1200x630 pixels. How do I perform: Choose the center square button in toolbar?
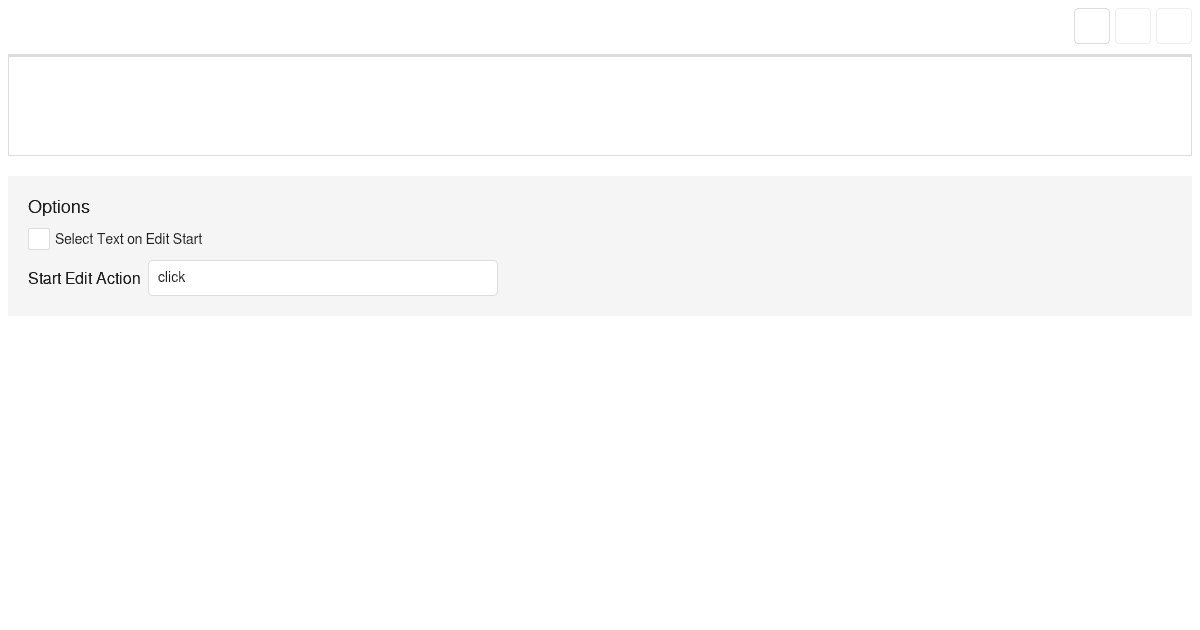coord(1133,26)
